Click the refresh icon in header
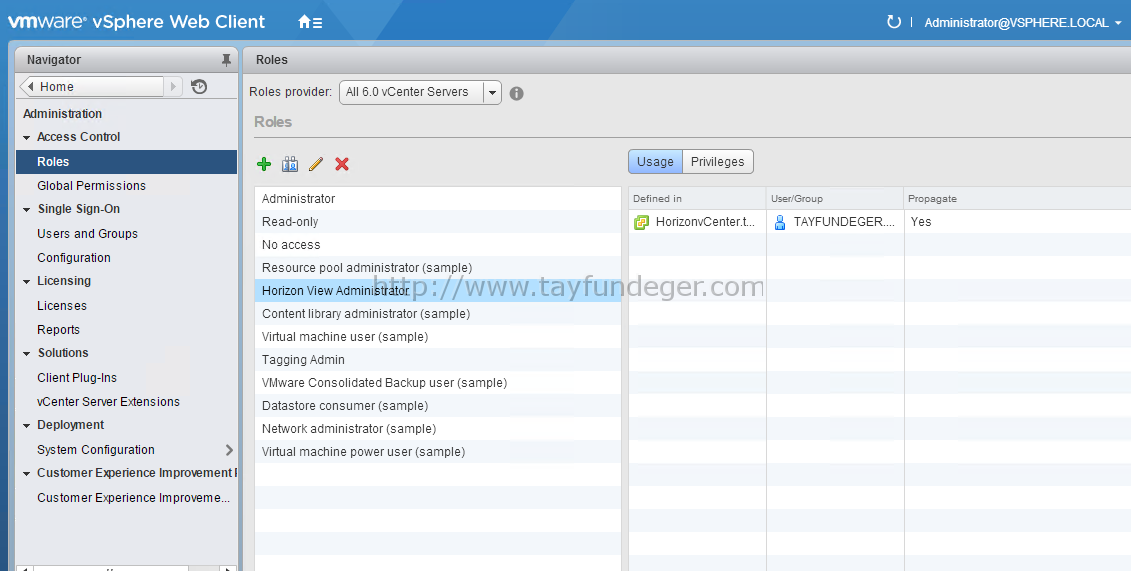1131x571 pixels. [x=894, y=22]
